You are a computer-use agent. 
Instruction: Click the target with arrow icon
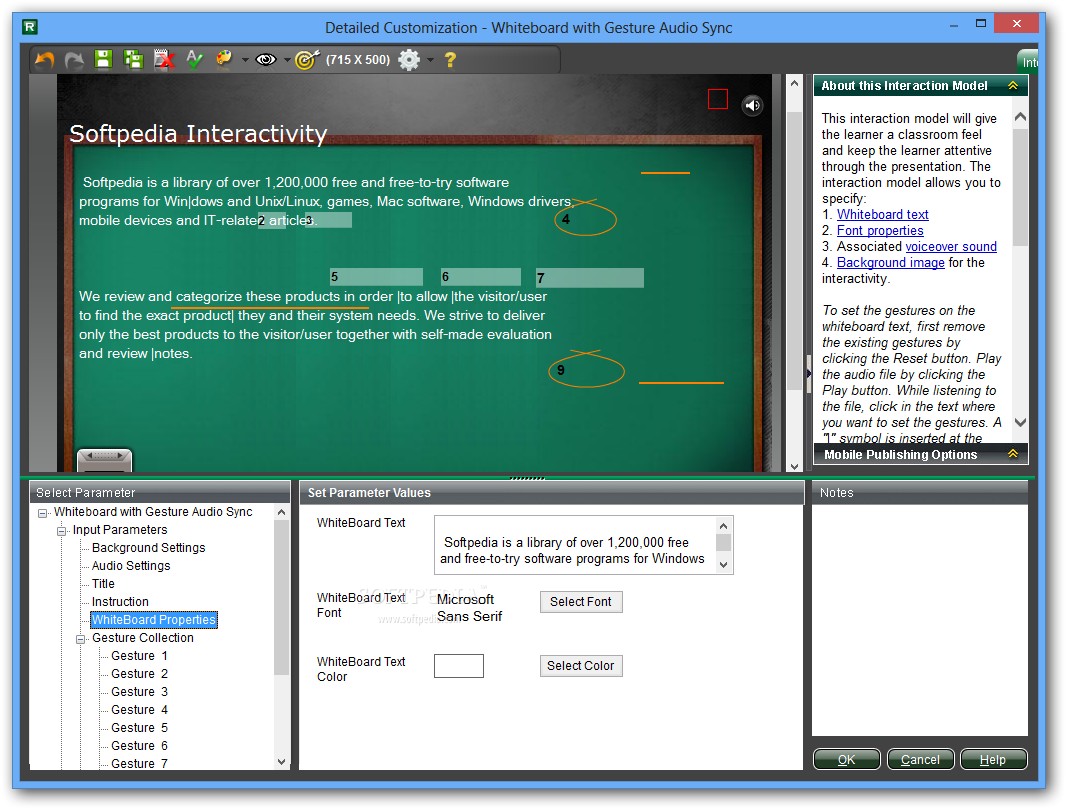[x=307, y=60]
